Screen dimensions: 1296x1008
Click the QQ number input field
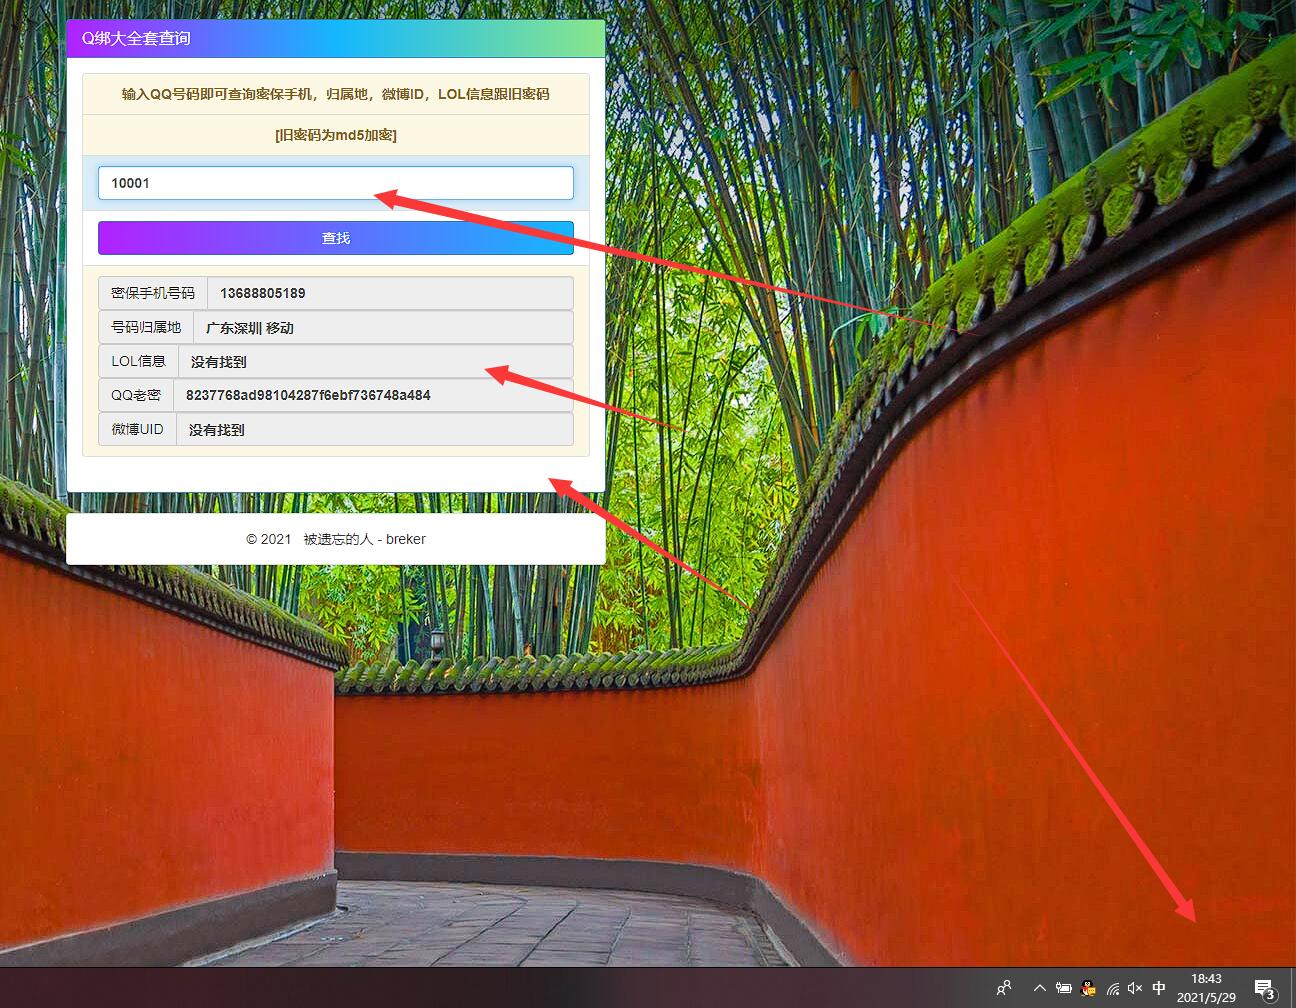(335, 183)
